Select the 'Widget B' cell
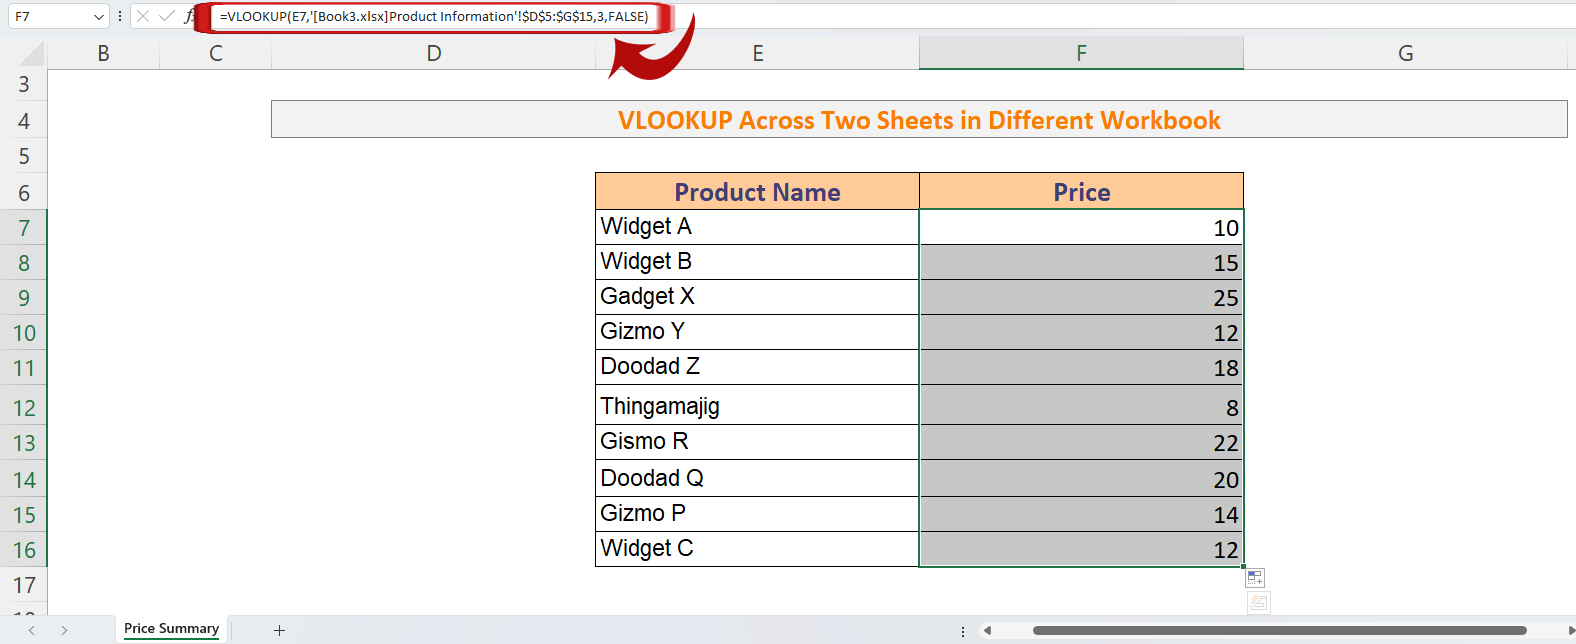This screenshot has height=644, width=1576. pos(757,262)
